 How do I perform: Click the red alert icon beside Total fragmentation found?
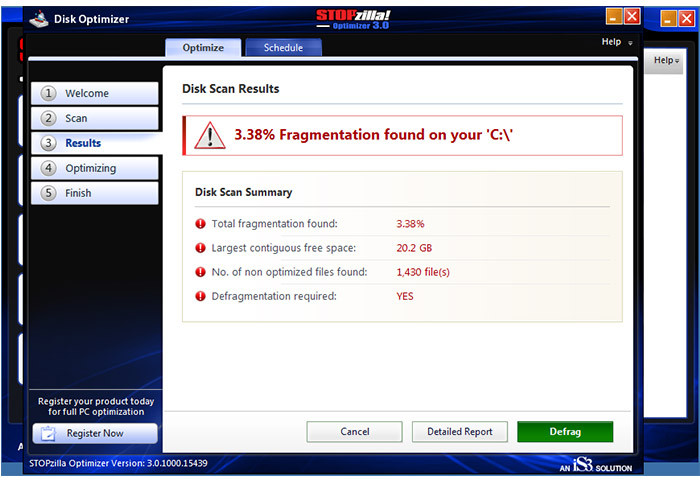pos(200,224)
